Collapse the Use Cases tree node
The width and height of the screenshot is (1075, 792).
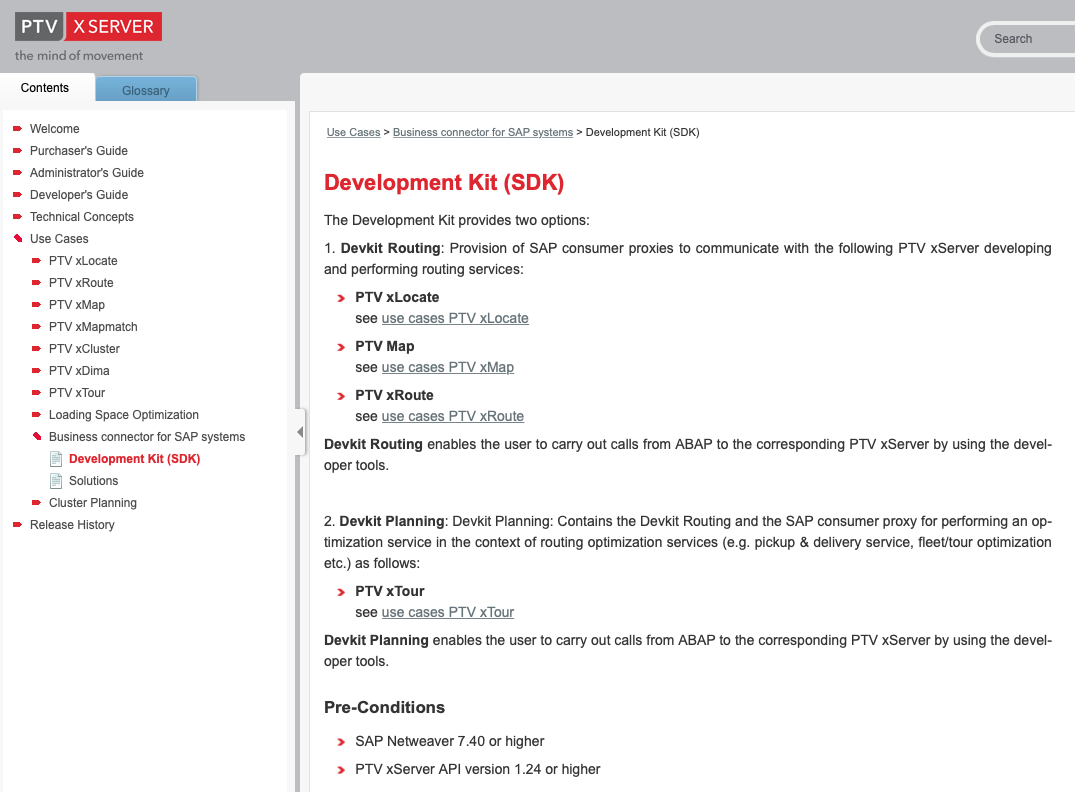click(18, 239)
